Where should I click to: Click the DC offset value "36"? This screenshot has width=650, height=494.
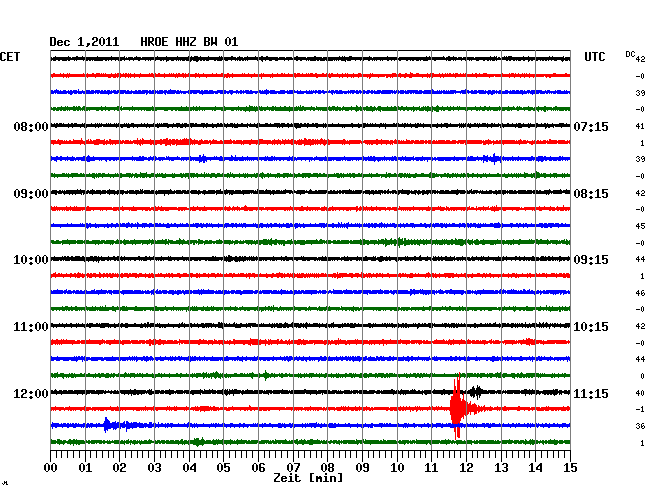tap(640, 426)
